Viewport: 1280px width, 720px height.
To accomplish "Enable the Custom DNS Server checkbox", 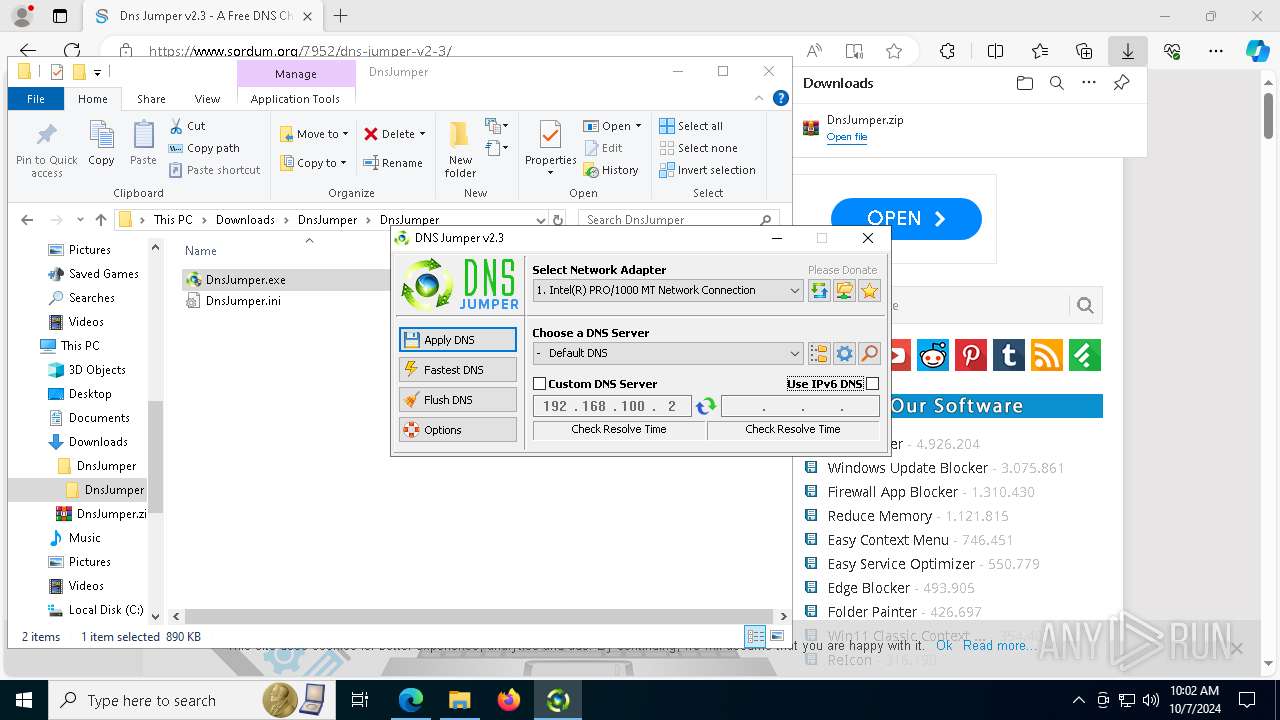I will pos(540,384).
